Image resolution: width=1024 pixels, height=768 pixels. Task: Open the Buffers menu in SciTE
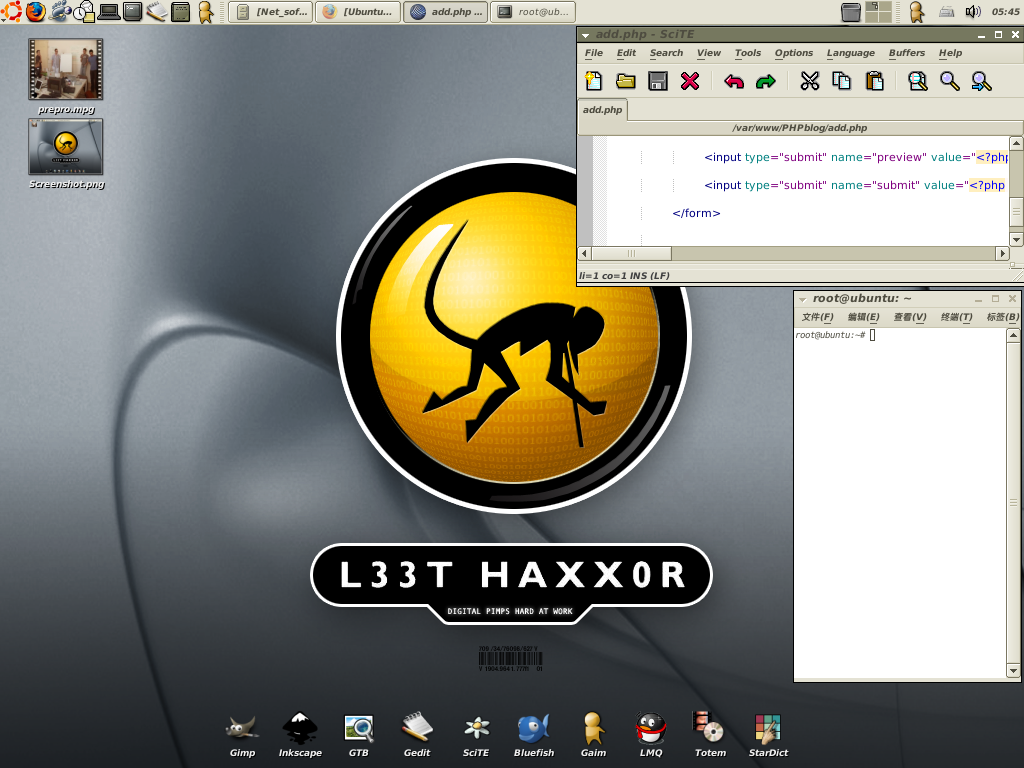point(906,53)
